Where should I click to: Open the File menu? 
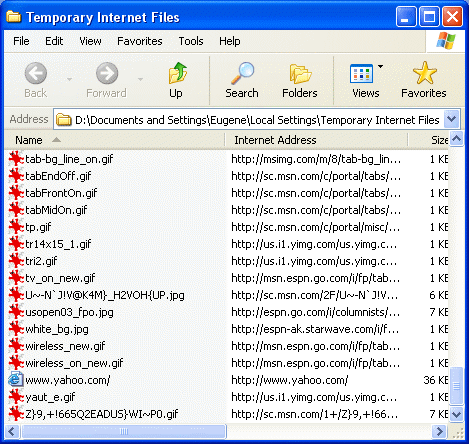pyautogui.click(x=21, y=41)
